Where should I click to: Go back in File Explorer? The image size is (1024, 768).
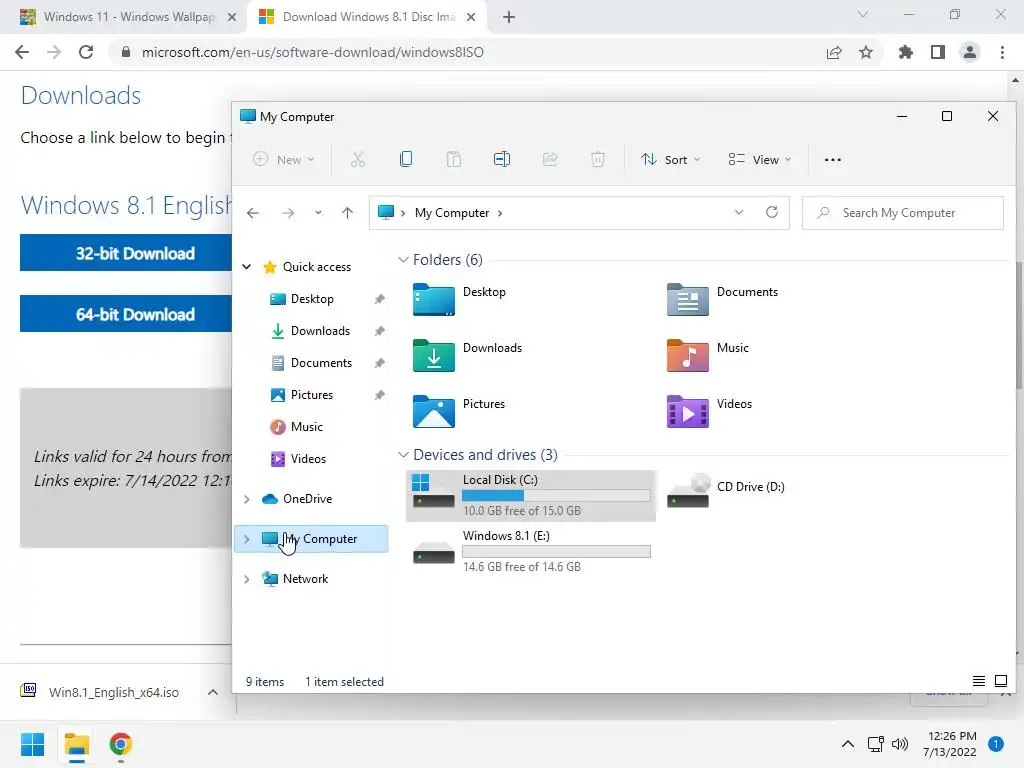(253, 213)
